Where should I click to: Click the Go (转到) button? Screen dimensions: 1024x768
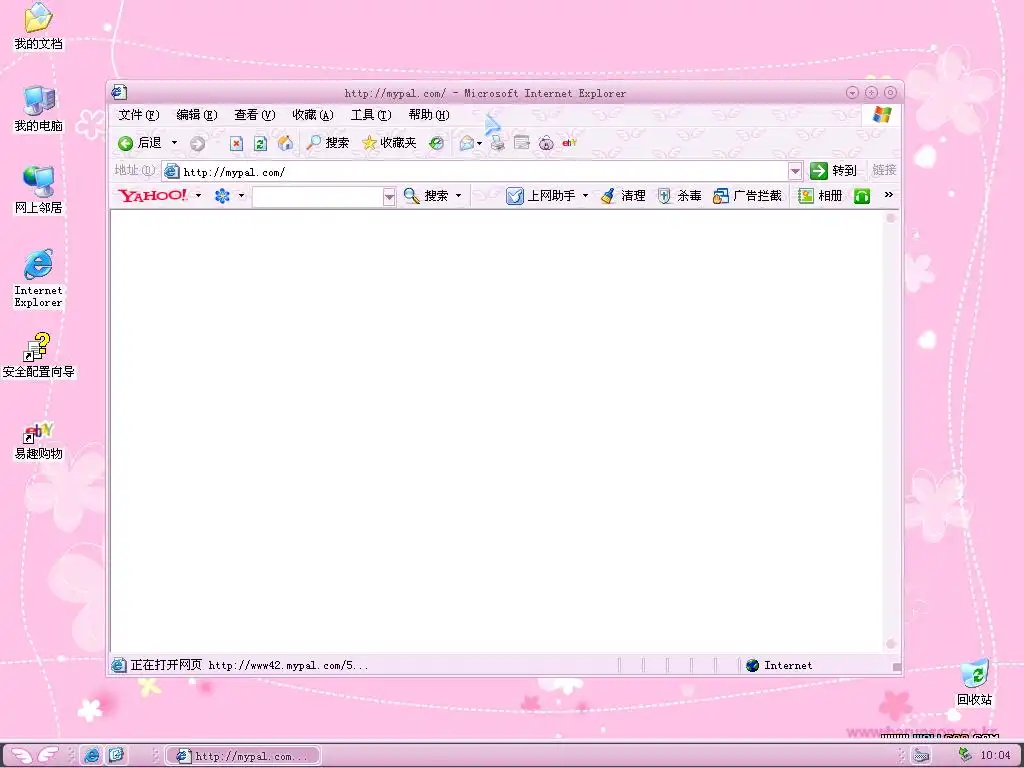coord(833,170)
